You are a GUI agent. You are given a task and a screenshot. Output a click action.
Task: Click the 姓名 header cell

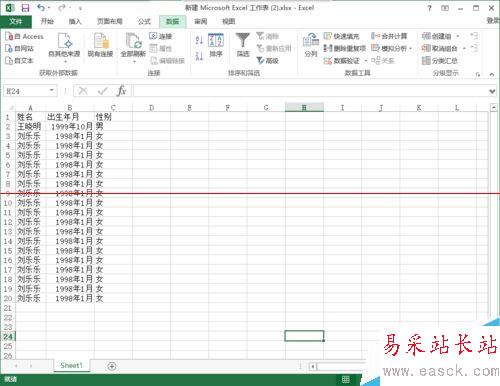pos(30,117)
